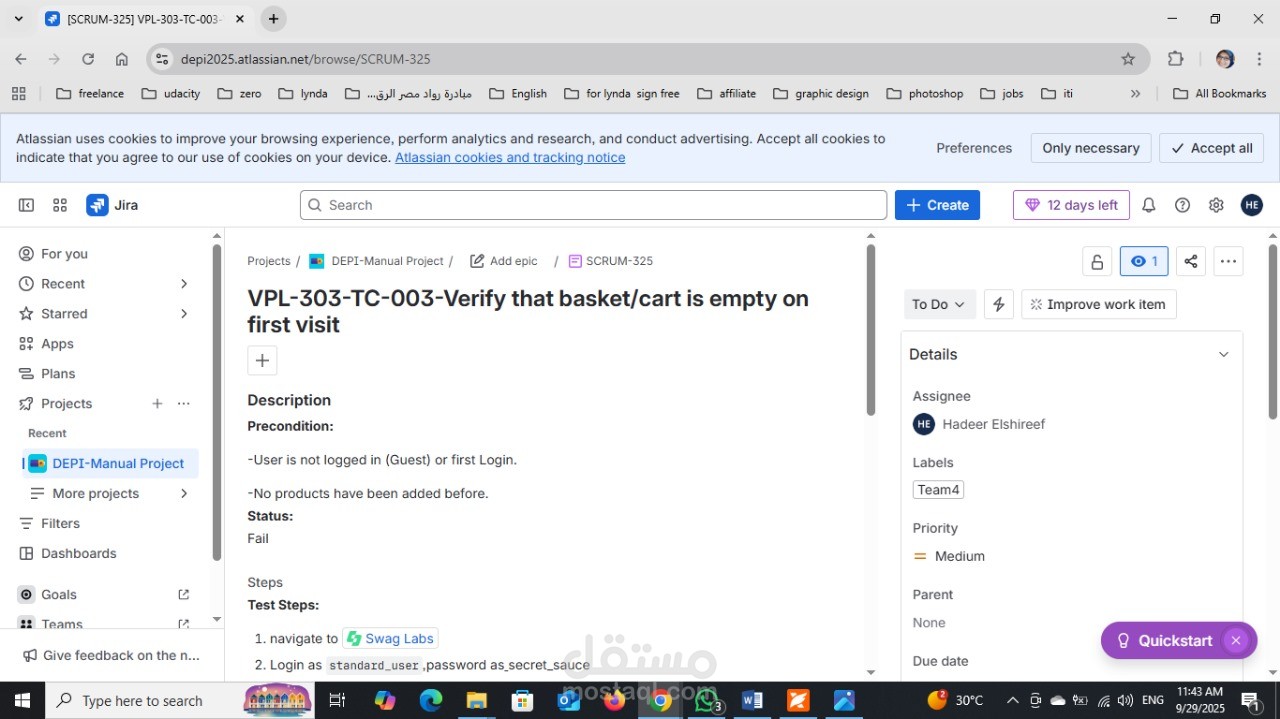Open the app switcher grid icon
The height and width of the screenshot is (719, 1280).
point(60,205)
